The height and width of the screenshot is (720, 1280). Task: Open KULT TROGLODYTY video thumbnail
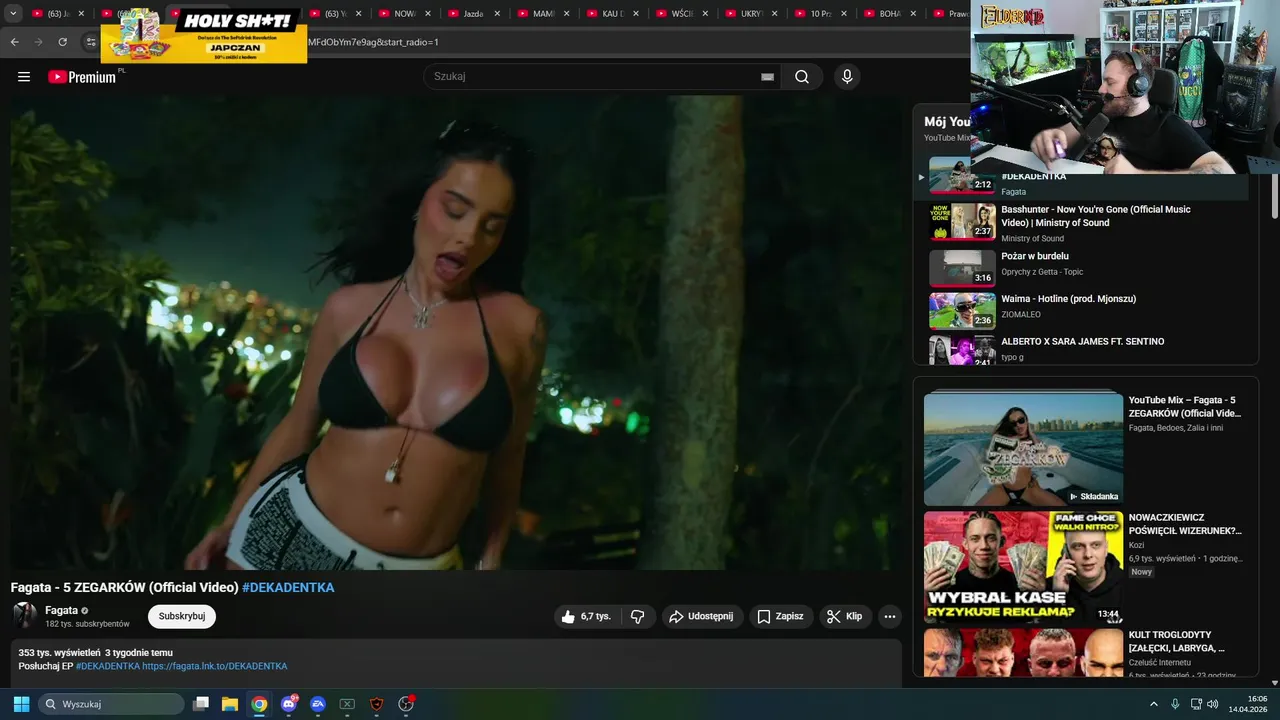(x=1023, y=652)
